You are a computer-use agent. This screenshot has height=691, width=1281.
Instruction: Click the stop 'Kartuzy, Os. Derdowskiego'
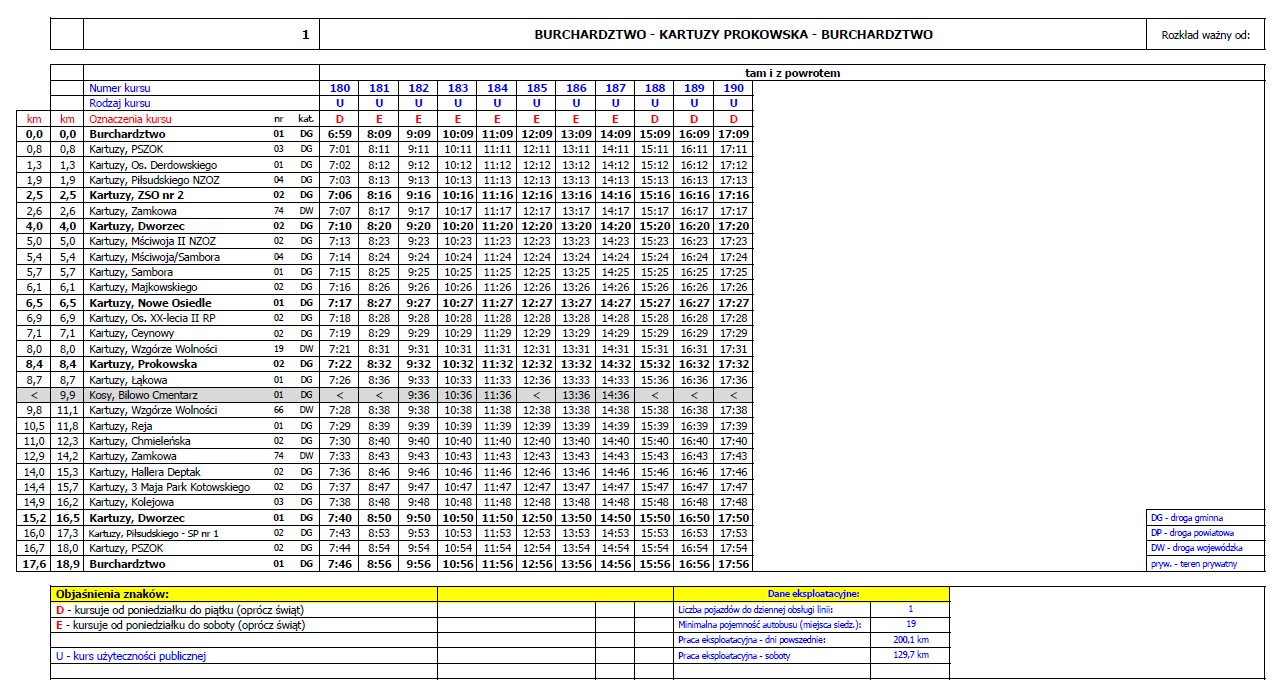pos(152,165)
